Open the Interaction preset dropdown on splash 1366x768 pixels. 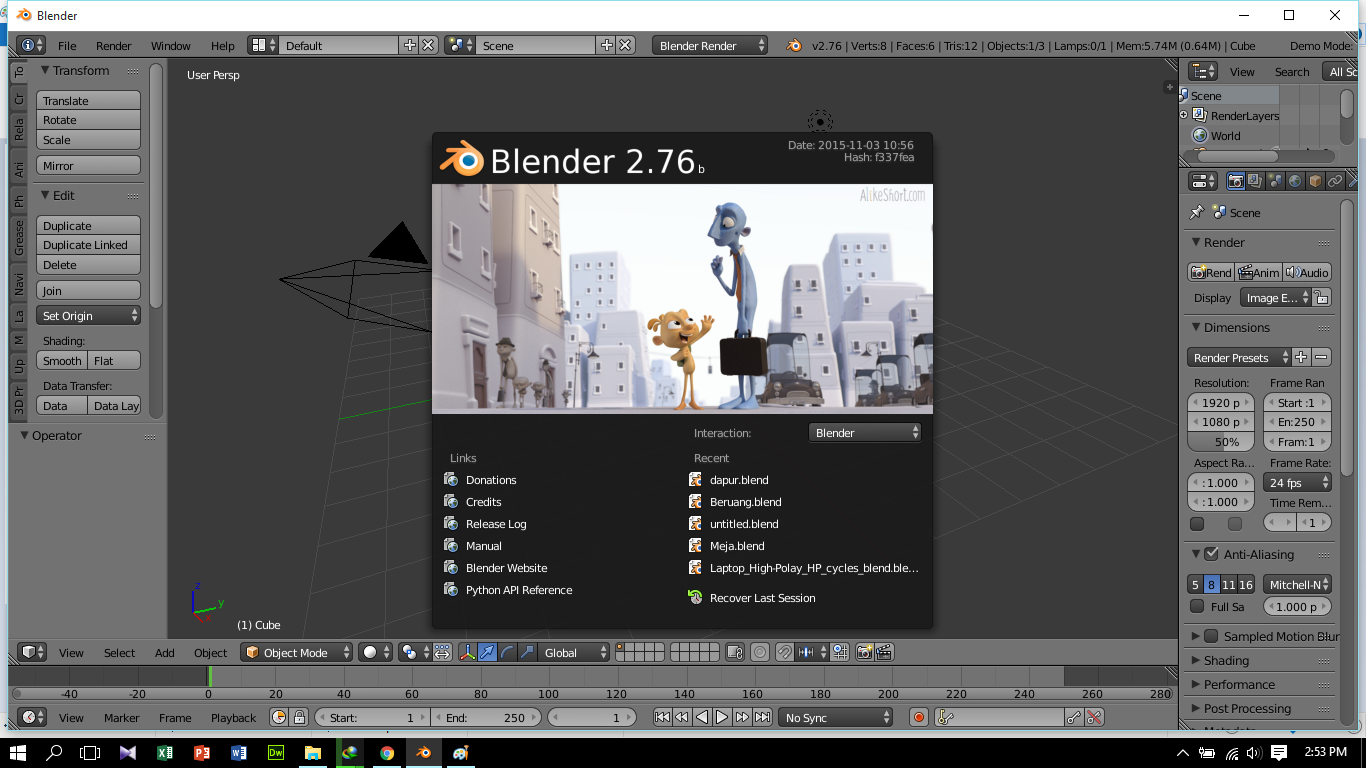point(865,433)
